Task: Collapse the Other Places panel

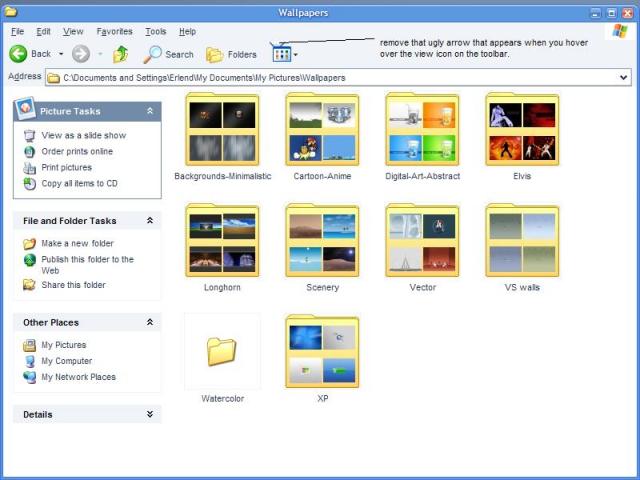Action: [150, 322]
